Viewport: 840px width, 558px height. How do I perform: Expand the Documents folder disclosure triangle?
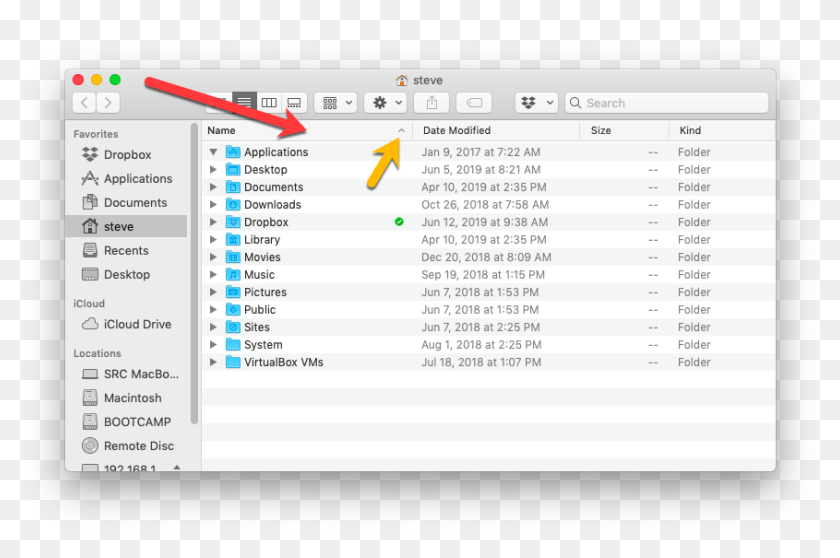pyautogui.click(x=213, y=187)
